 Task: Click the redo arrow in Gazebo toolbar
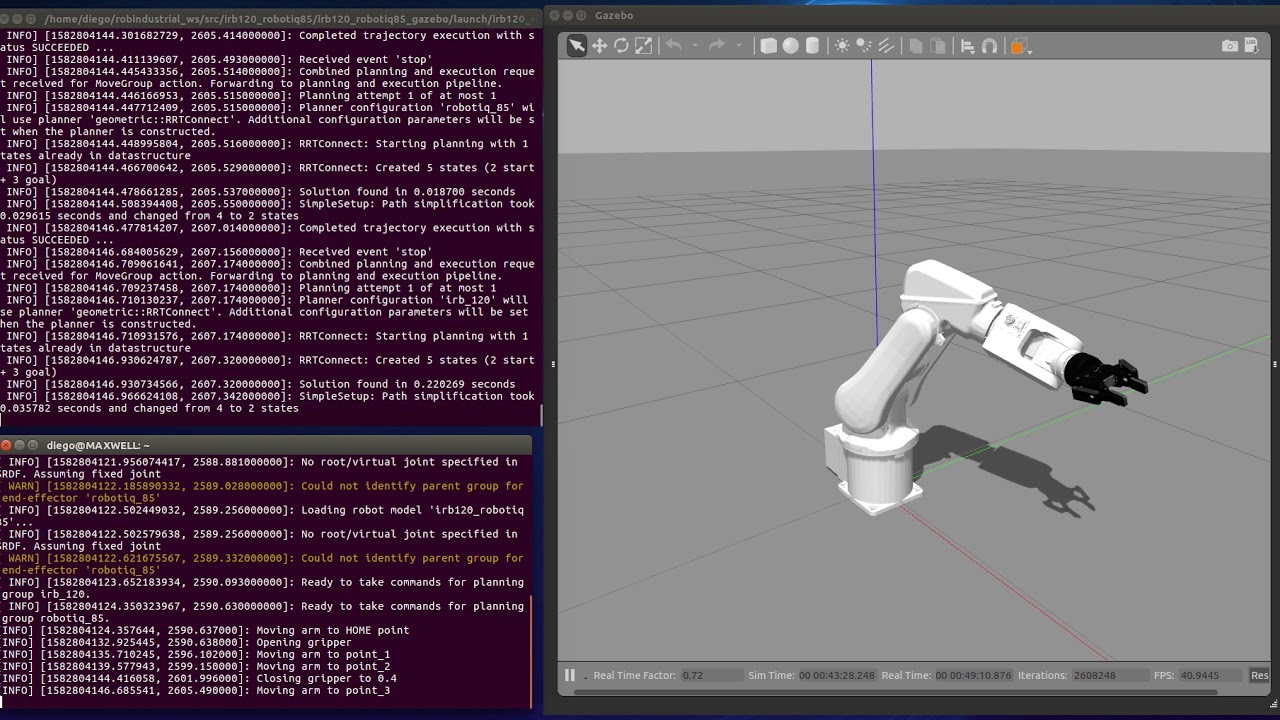click(717, 46)
